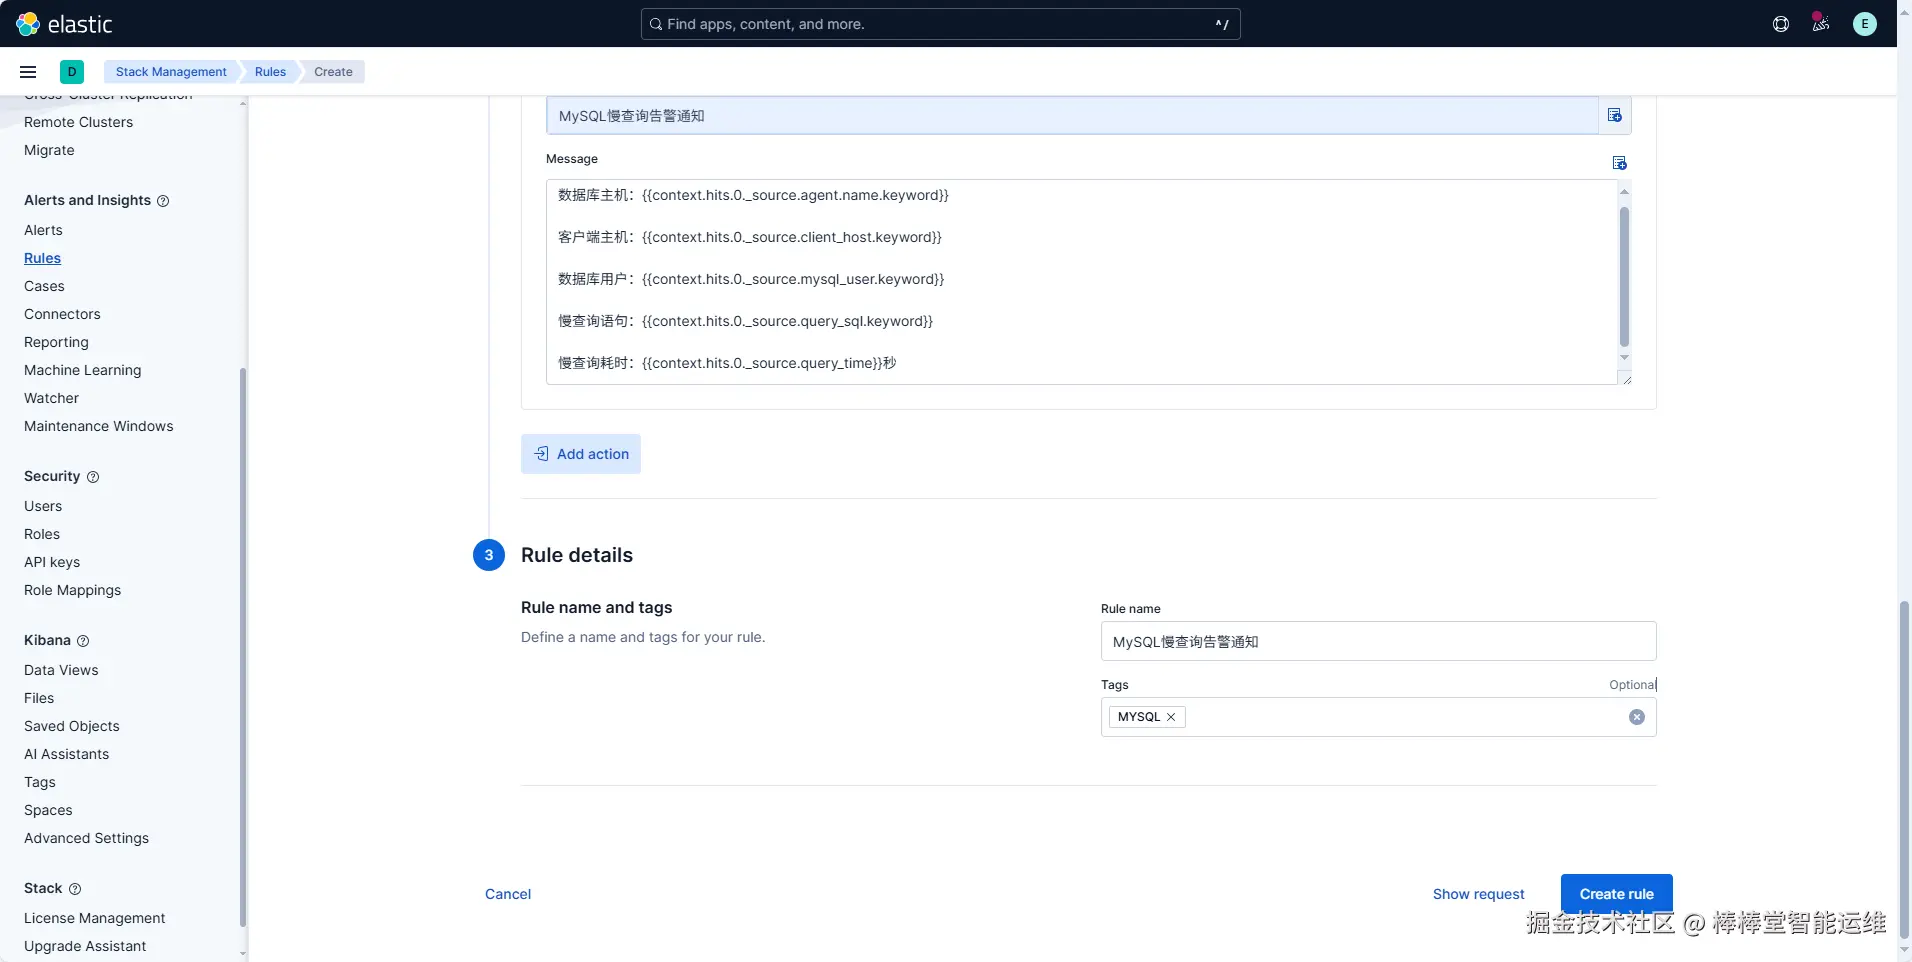The height and width of the screenshot is (962, 1912).
Task: Click Show request
Action: tap(1478, 894)
